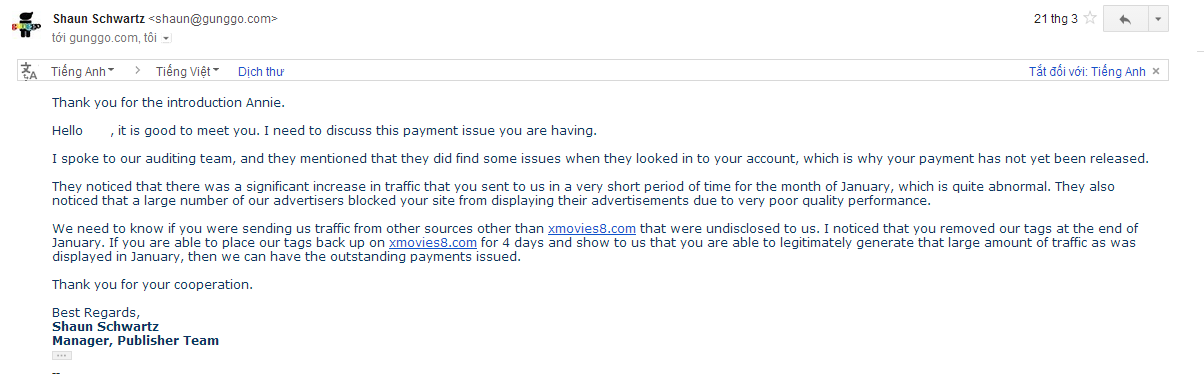
Task: Click the signature line Manager, Publisher Team
Action: pos(135,341)
